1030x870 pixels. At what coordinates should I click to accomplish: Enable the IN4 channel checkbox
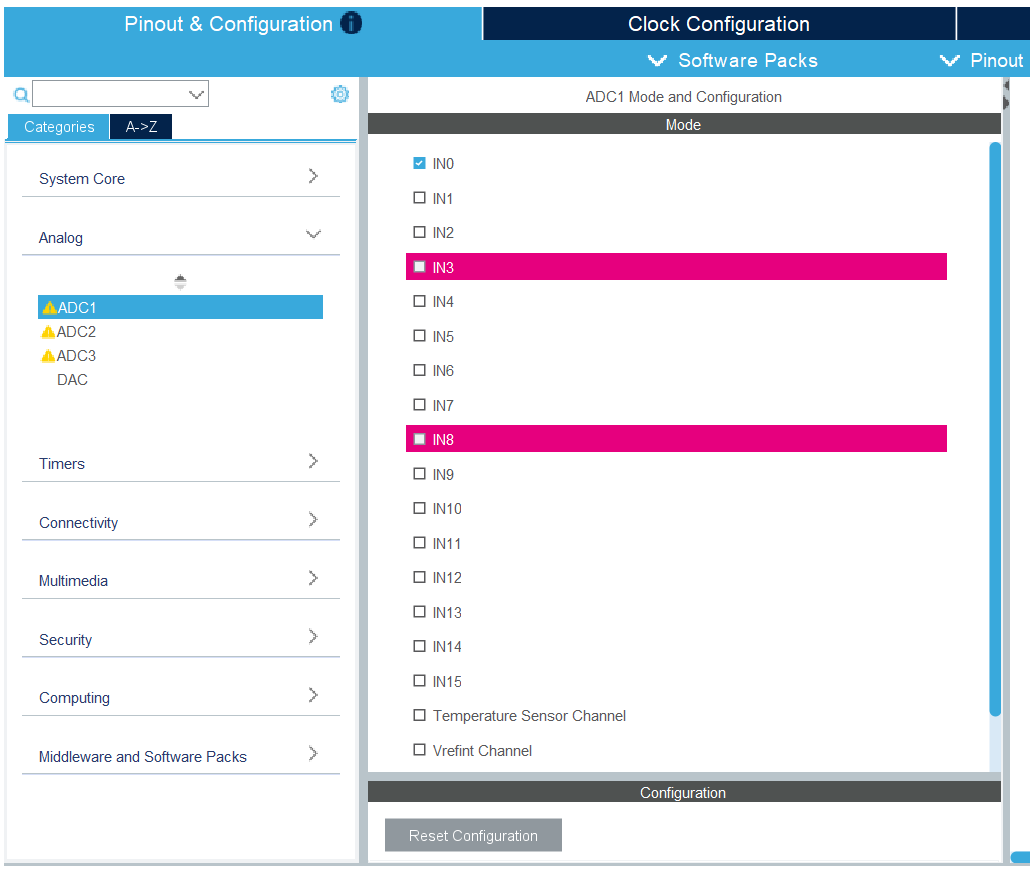[419, 301]
